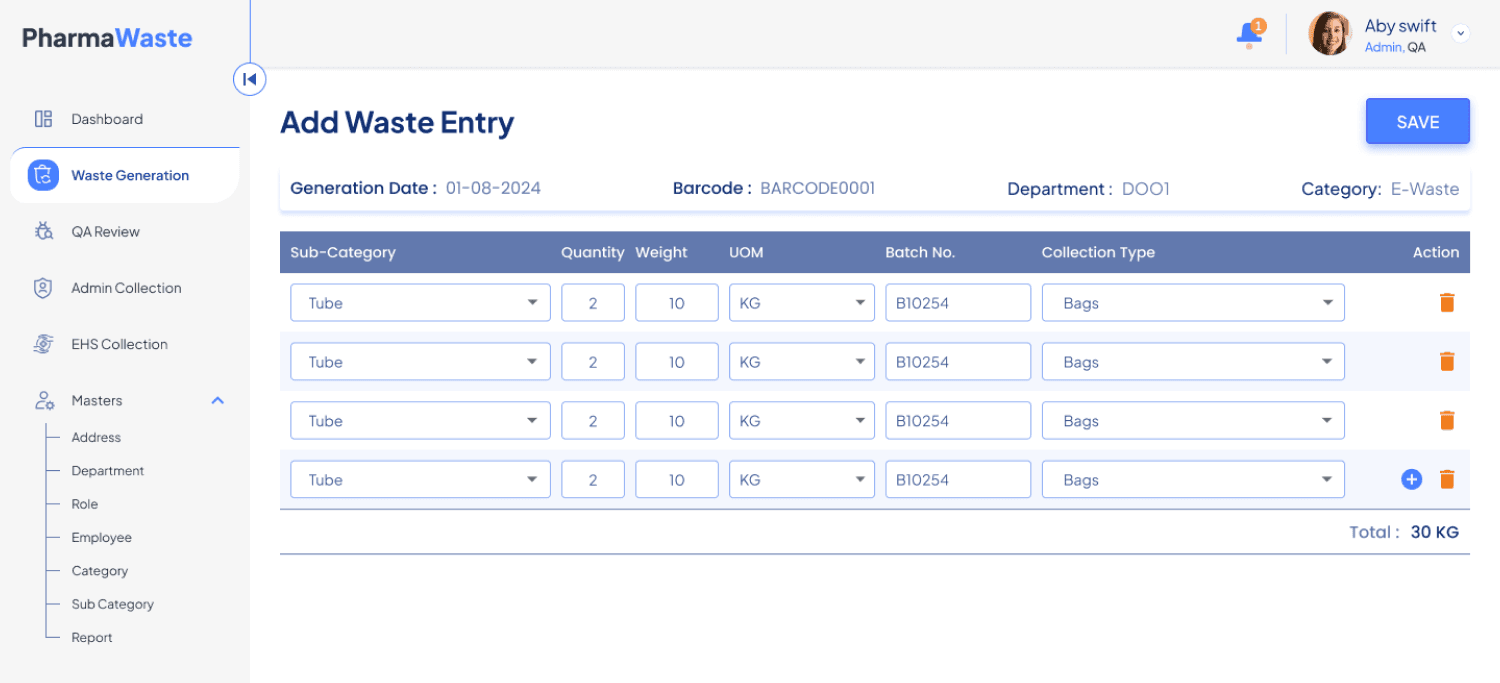The height and width of the screenshot is (683, 1500).
Task: Open the Employee master page
Action: coord(101,537)
